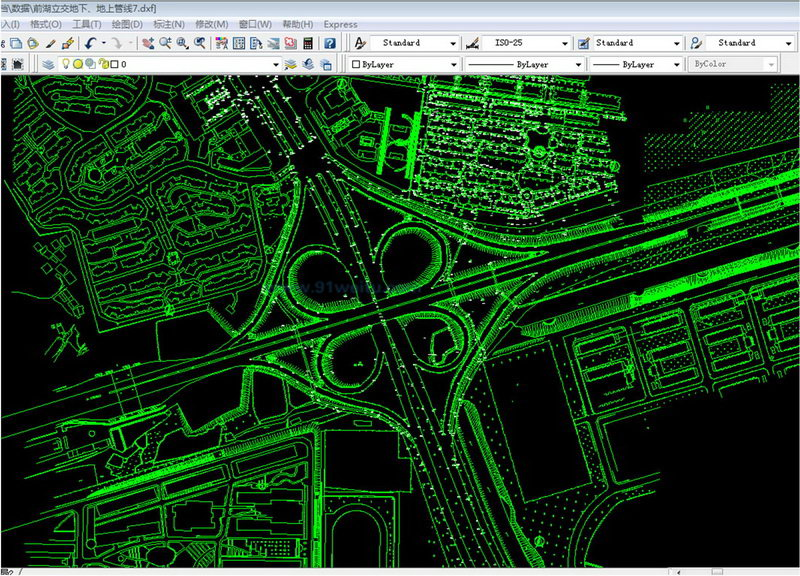Click the Zoom Window magnifier icon
Image resolution: width=800 pixels, height=576 pixels.
tap(183, 44)
